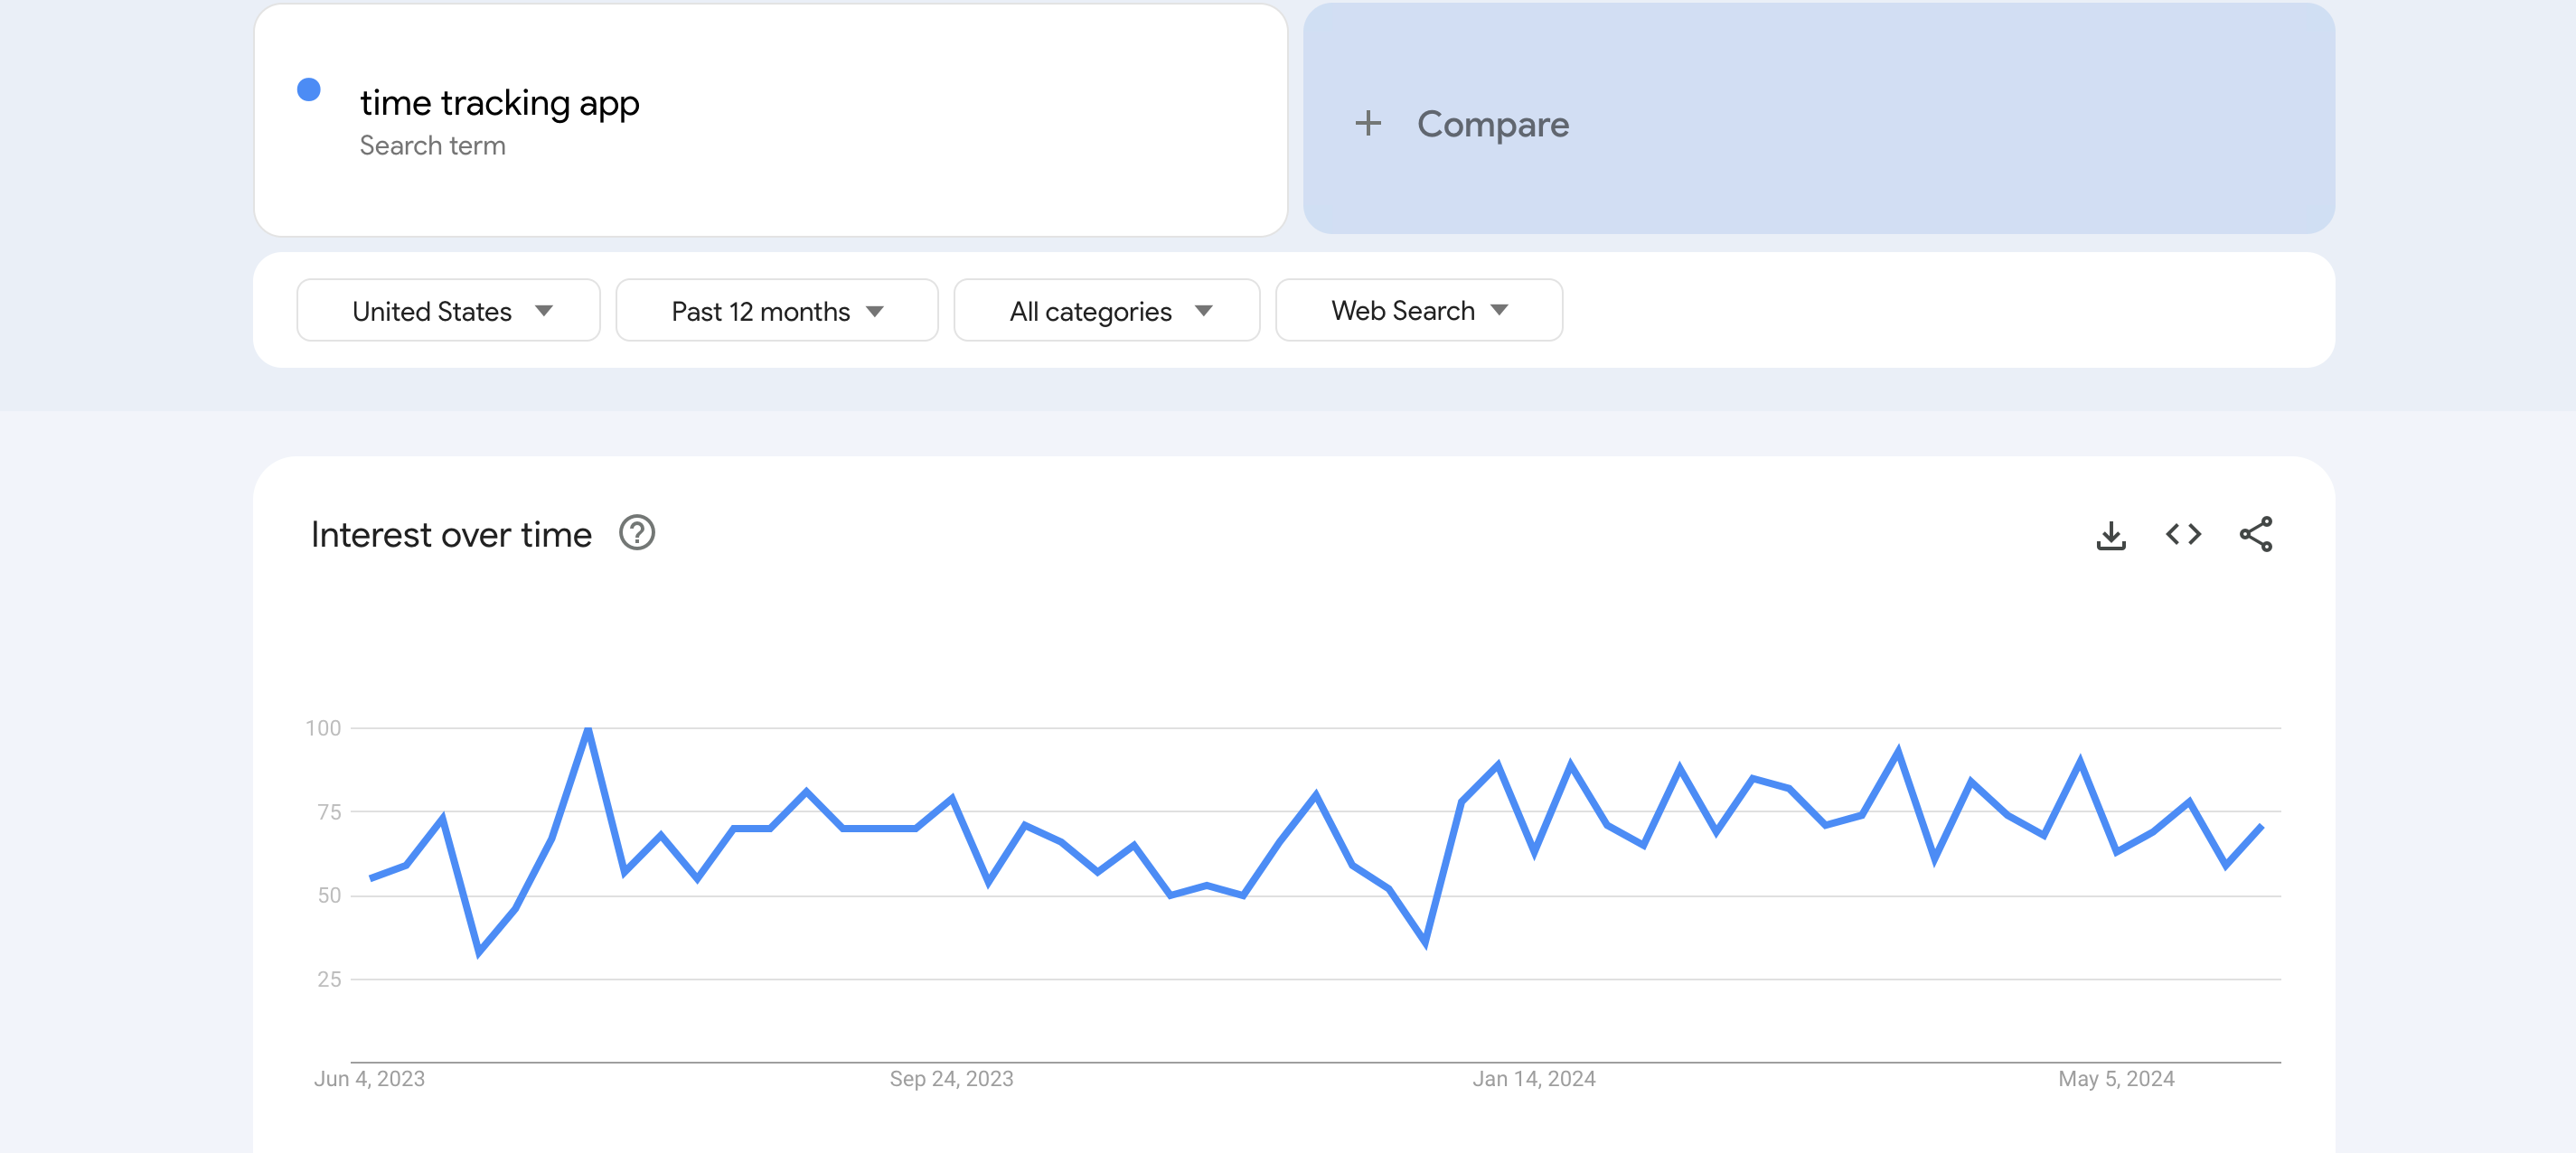
Task: Click the plus icon beside Compare
Action: click(1368, 124)
